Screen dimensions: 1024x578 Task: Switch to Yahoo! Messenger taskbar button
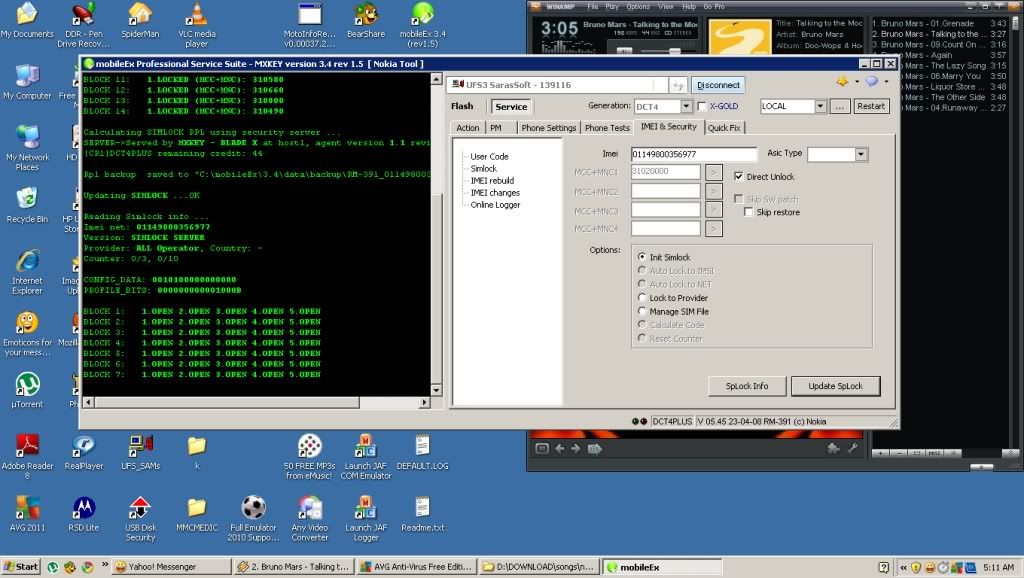coord(172,567)
